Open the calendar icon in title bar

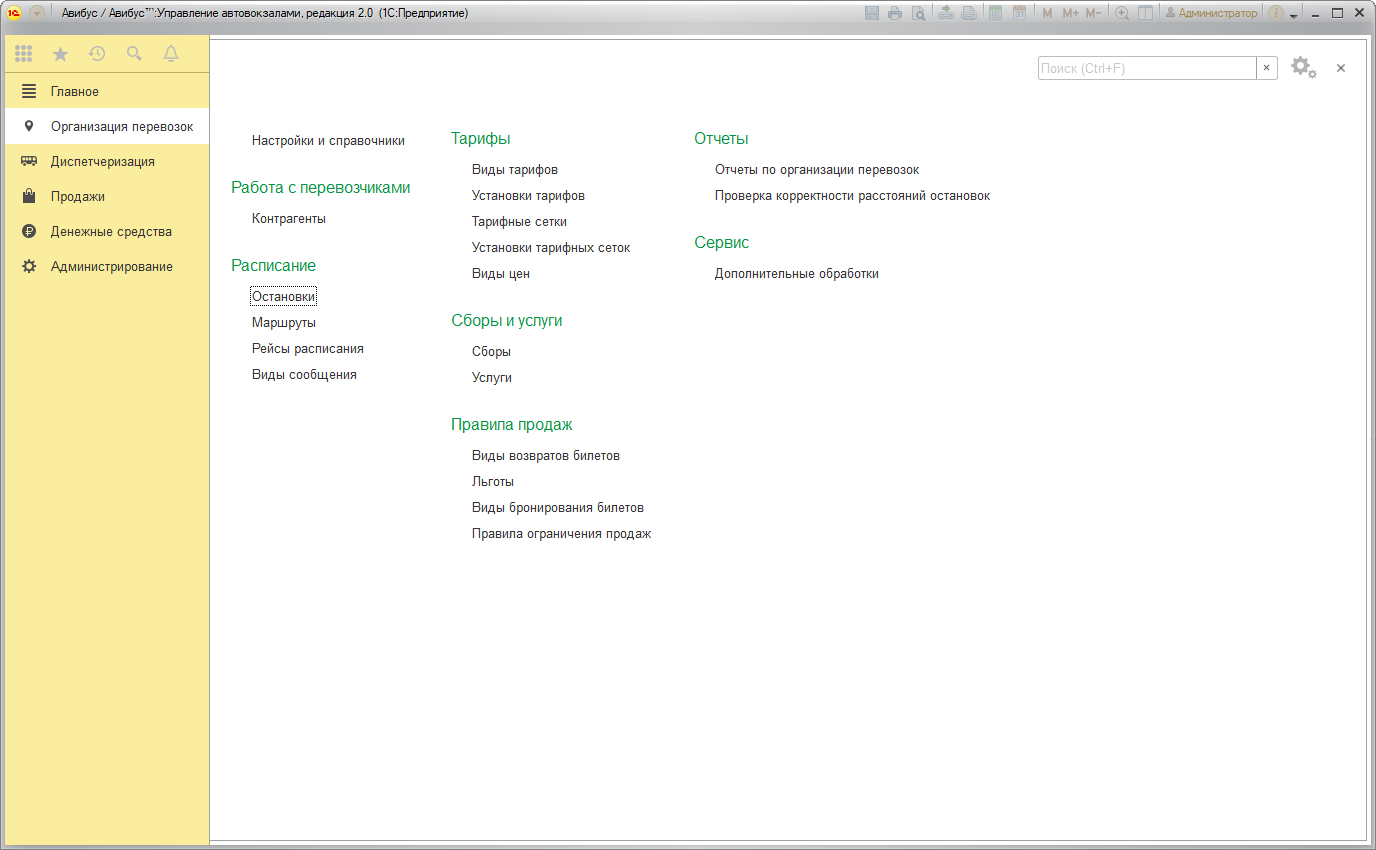click(1019, 13)
